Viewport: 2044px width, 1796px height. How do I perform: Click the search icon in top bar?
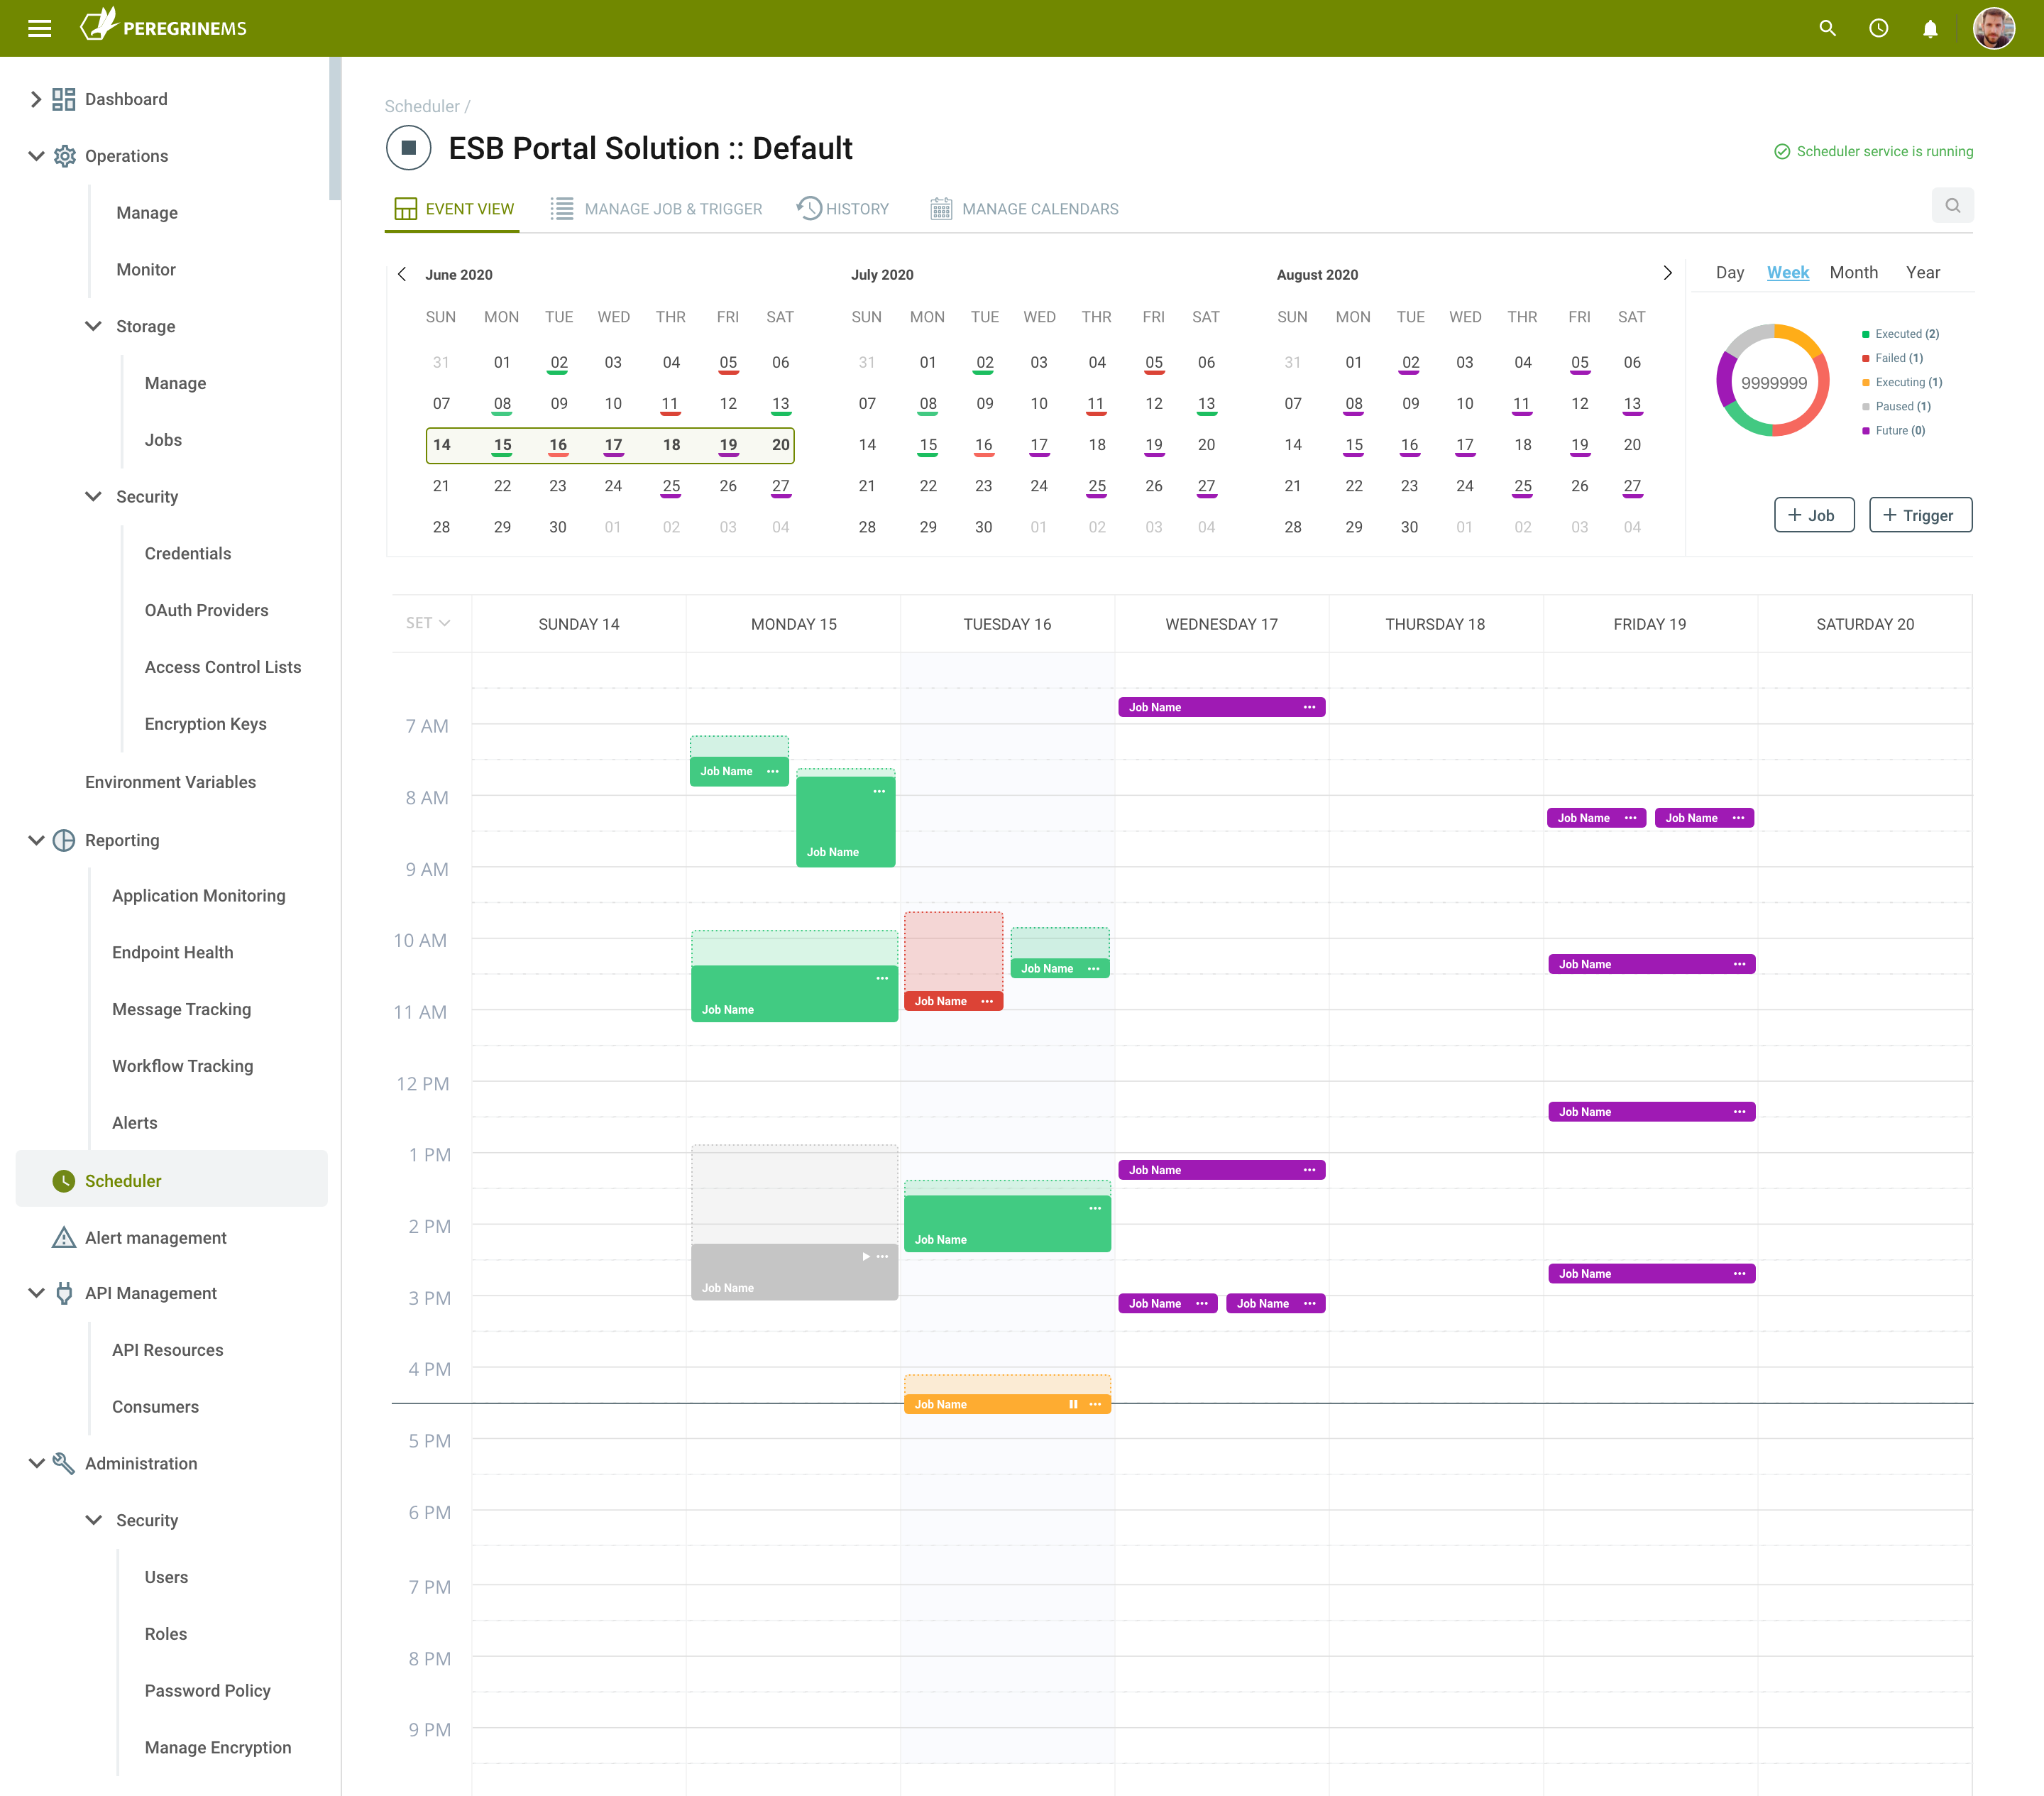[x=1827, y=28]
